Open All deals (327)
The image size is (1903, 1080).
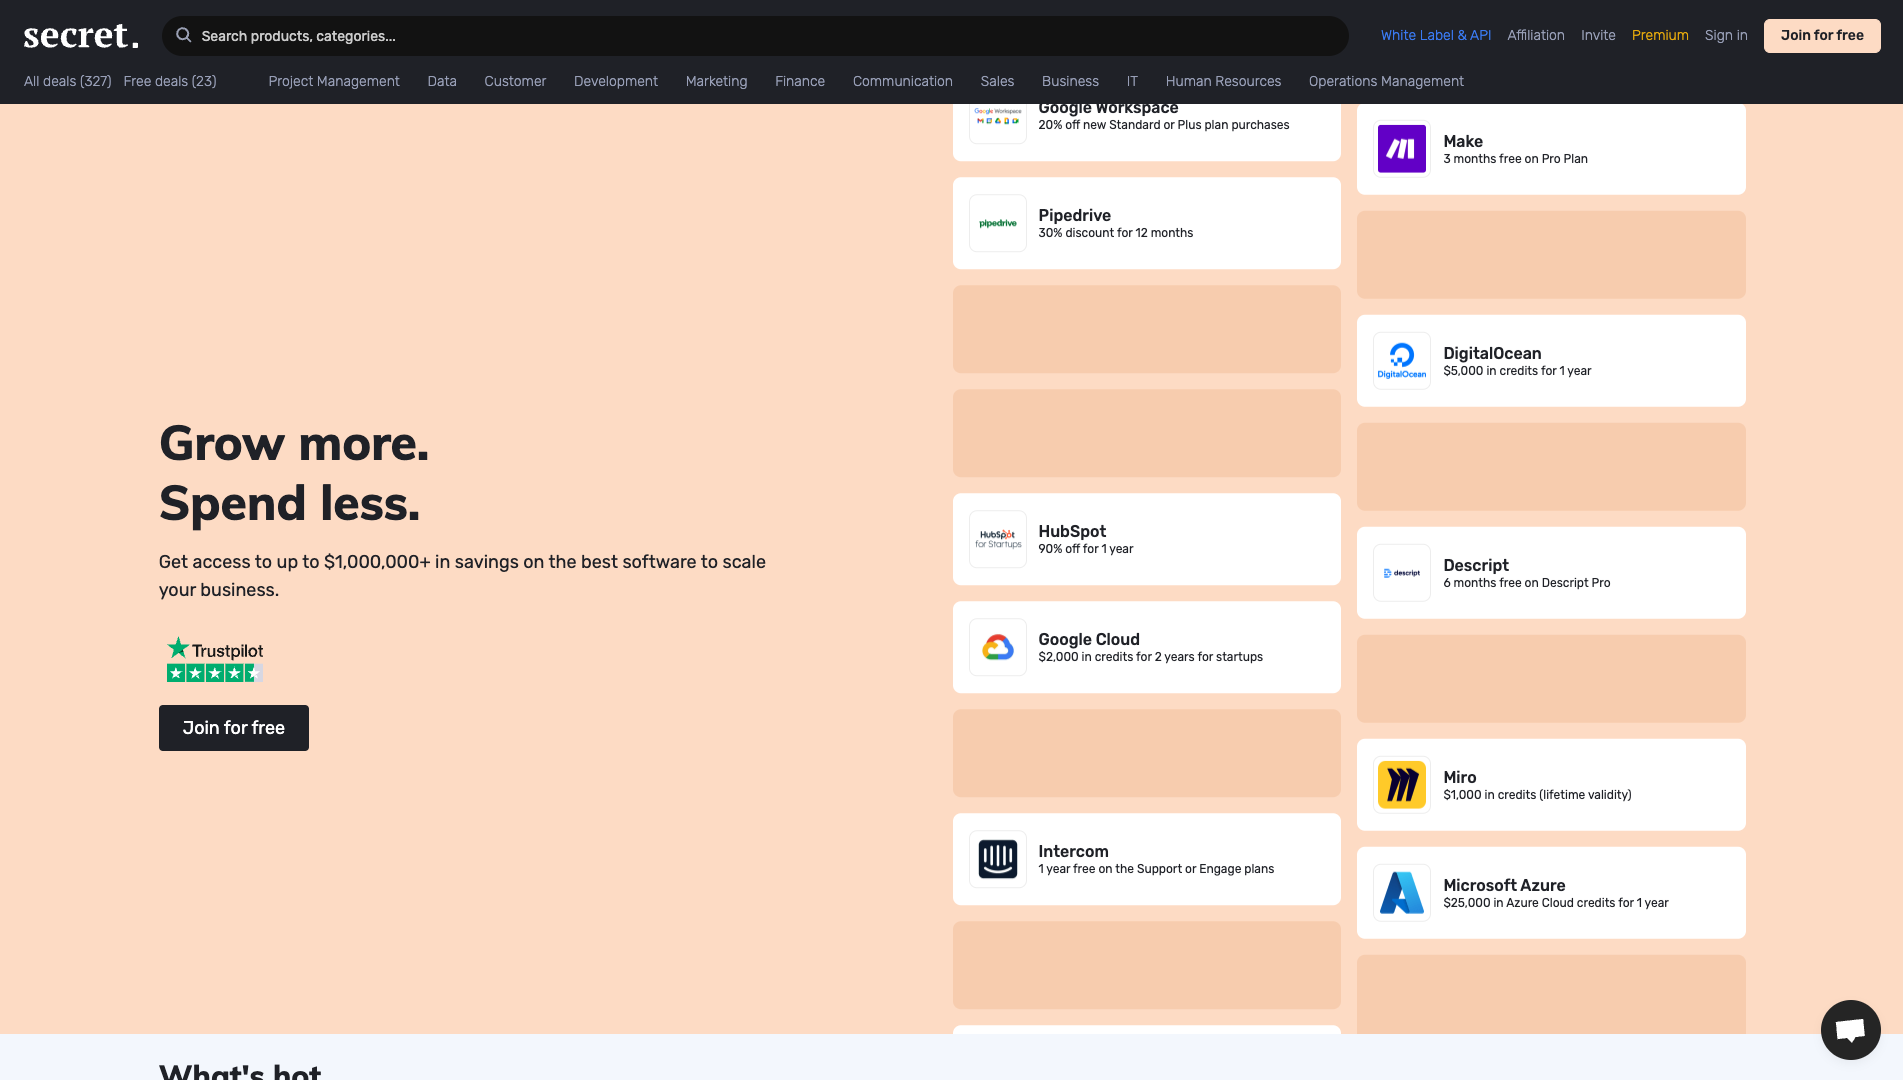click(67, 81)
